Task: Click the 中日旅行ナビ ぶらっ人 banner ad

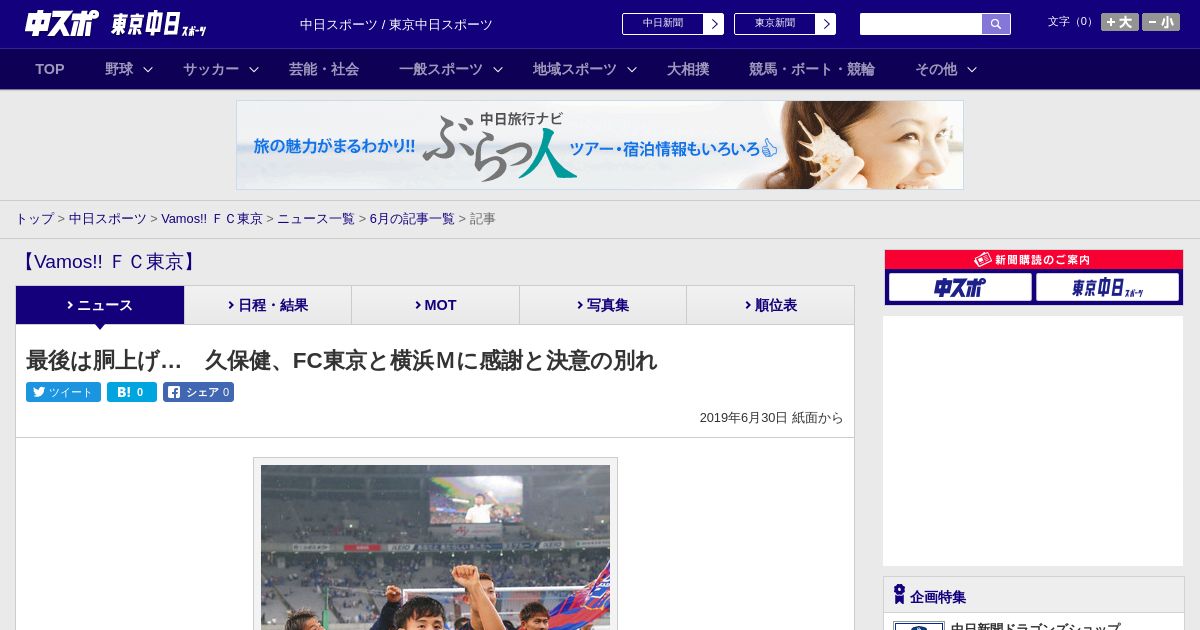Action: [600, 145]
